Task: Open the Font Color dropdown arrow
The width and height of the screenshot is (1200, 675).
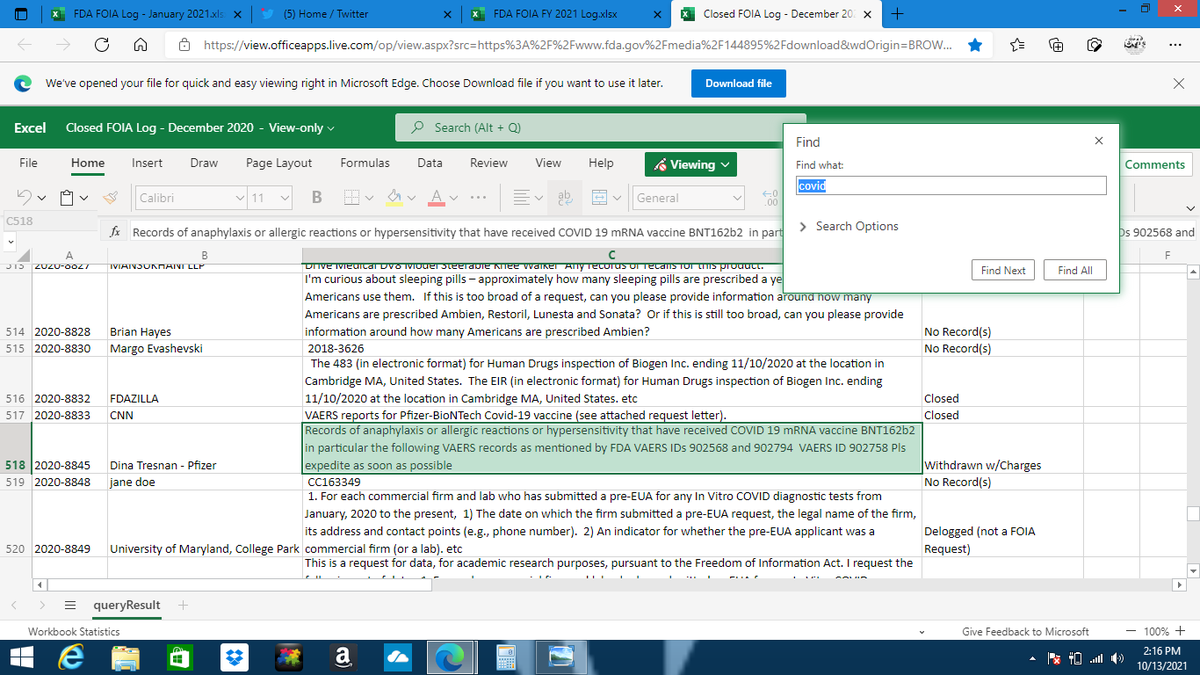Action: point(452,198)
